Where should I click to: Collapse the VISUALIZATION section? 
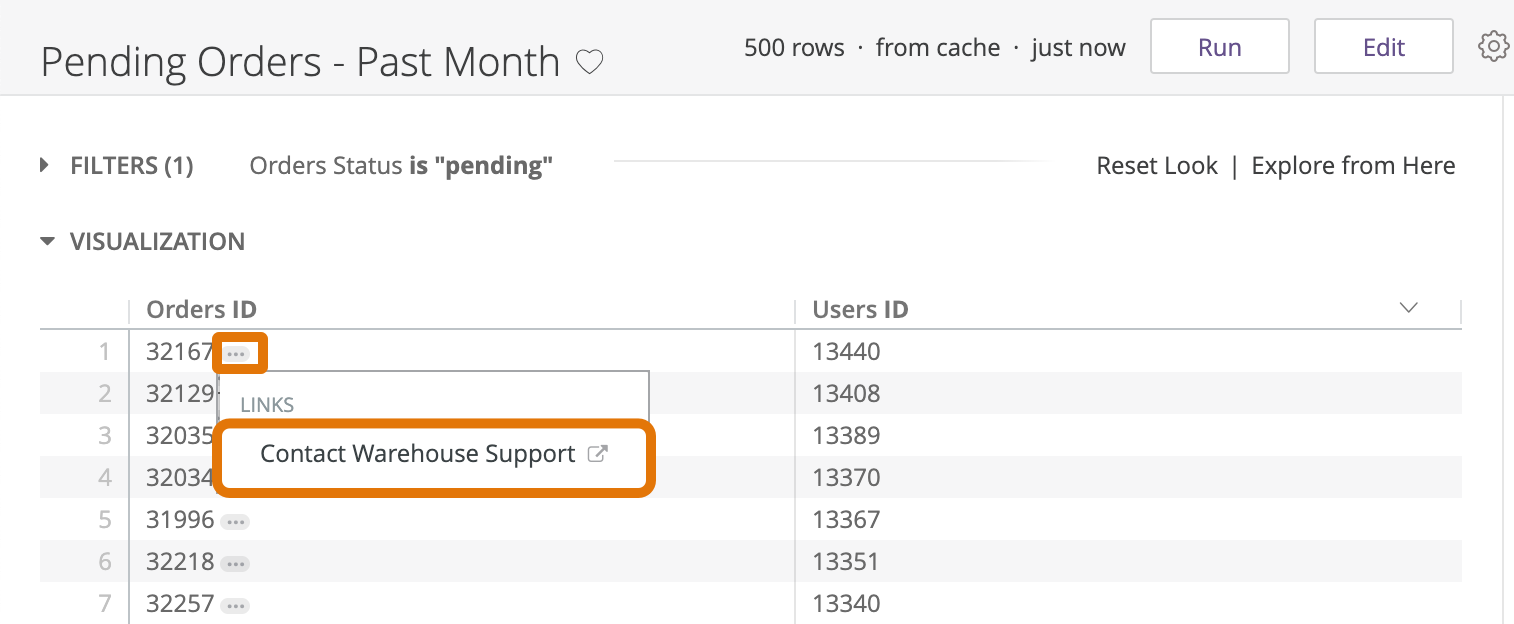click(x=47, y=242)
